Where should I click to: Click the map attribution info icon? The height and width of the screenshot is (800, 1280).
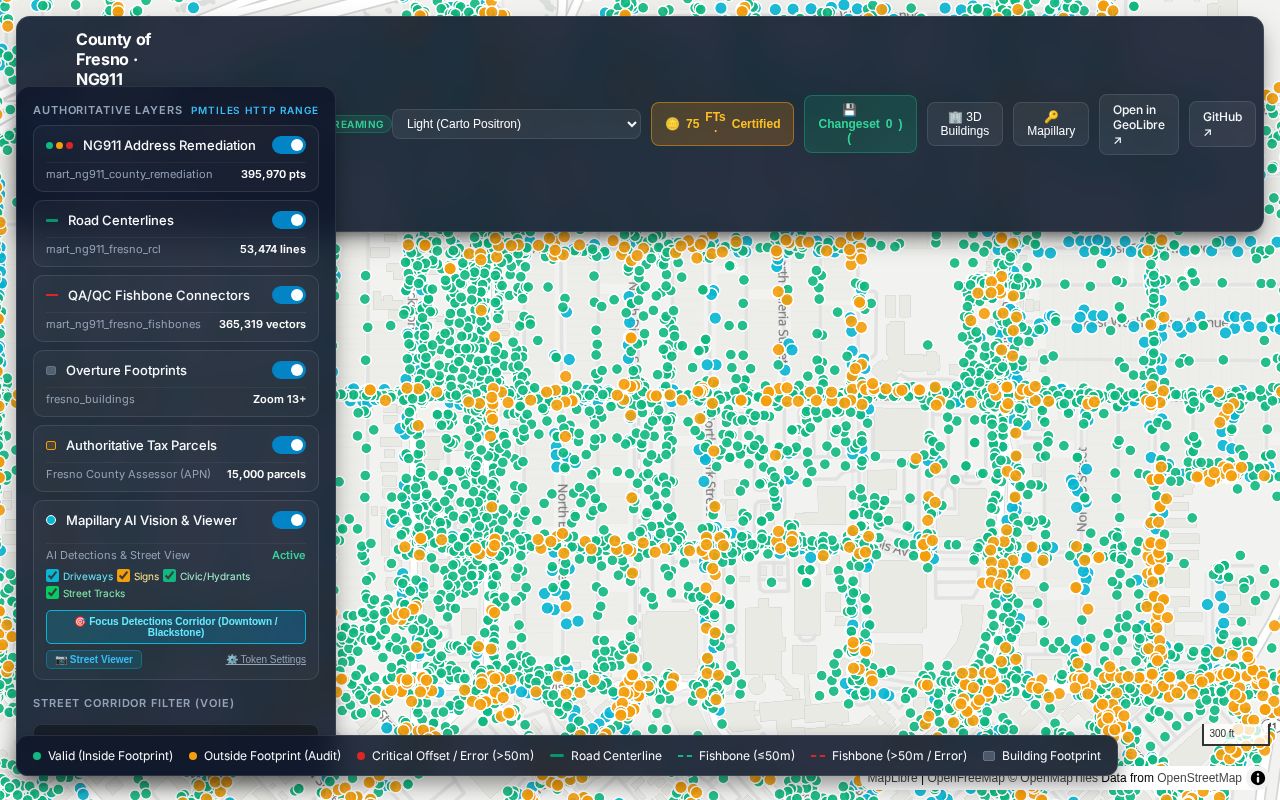1258,778
